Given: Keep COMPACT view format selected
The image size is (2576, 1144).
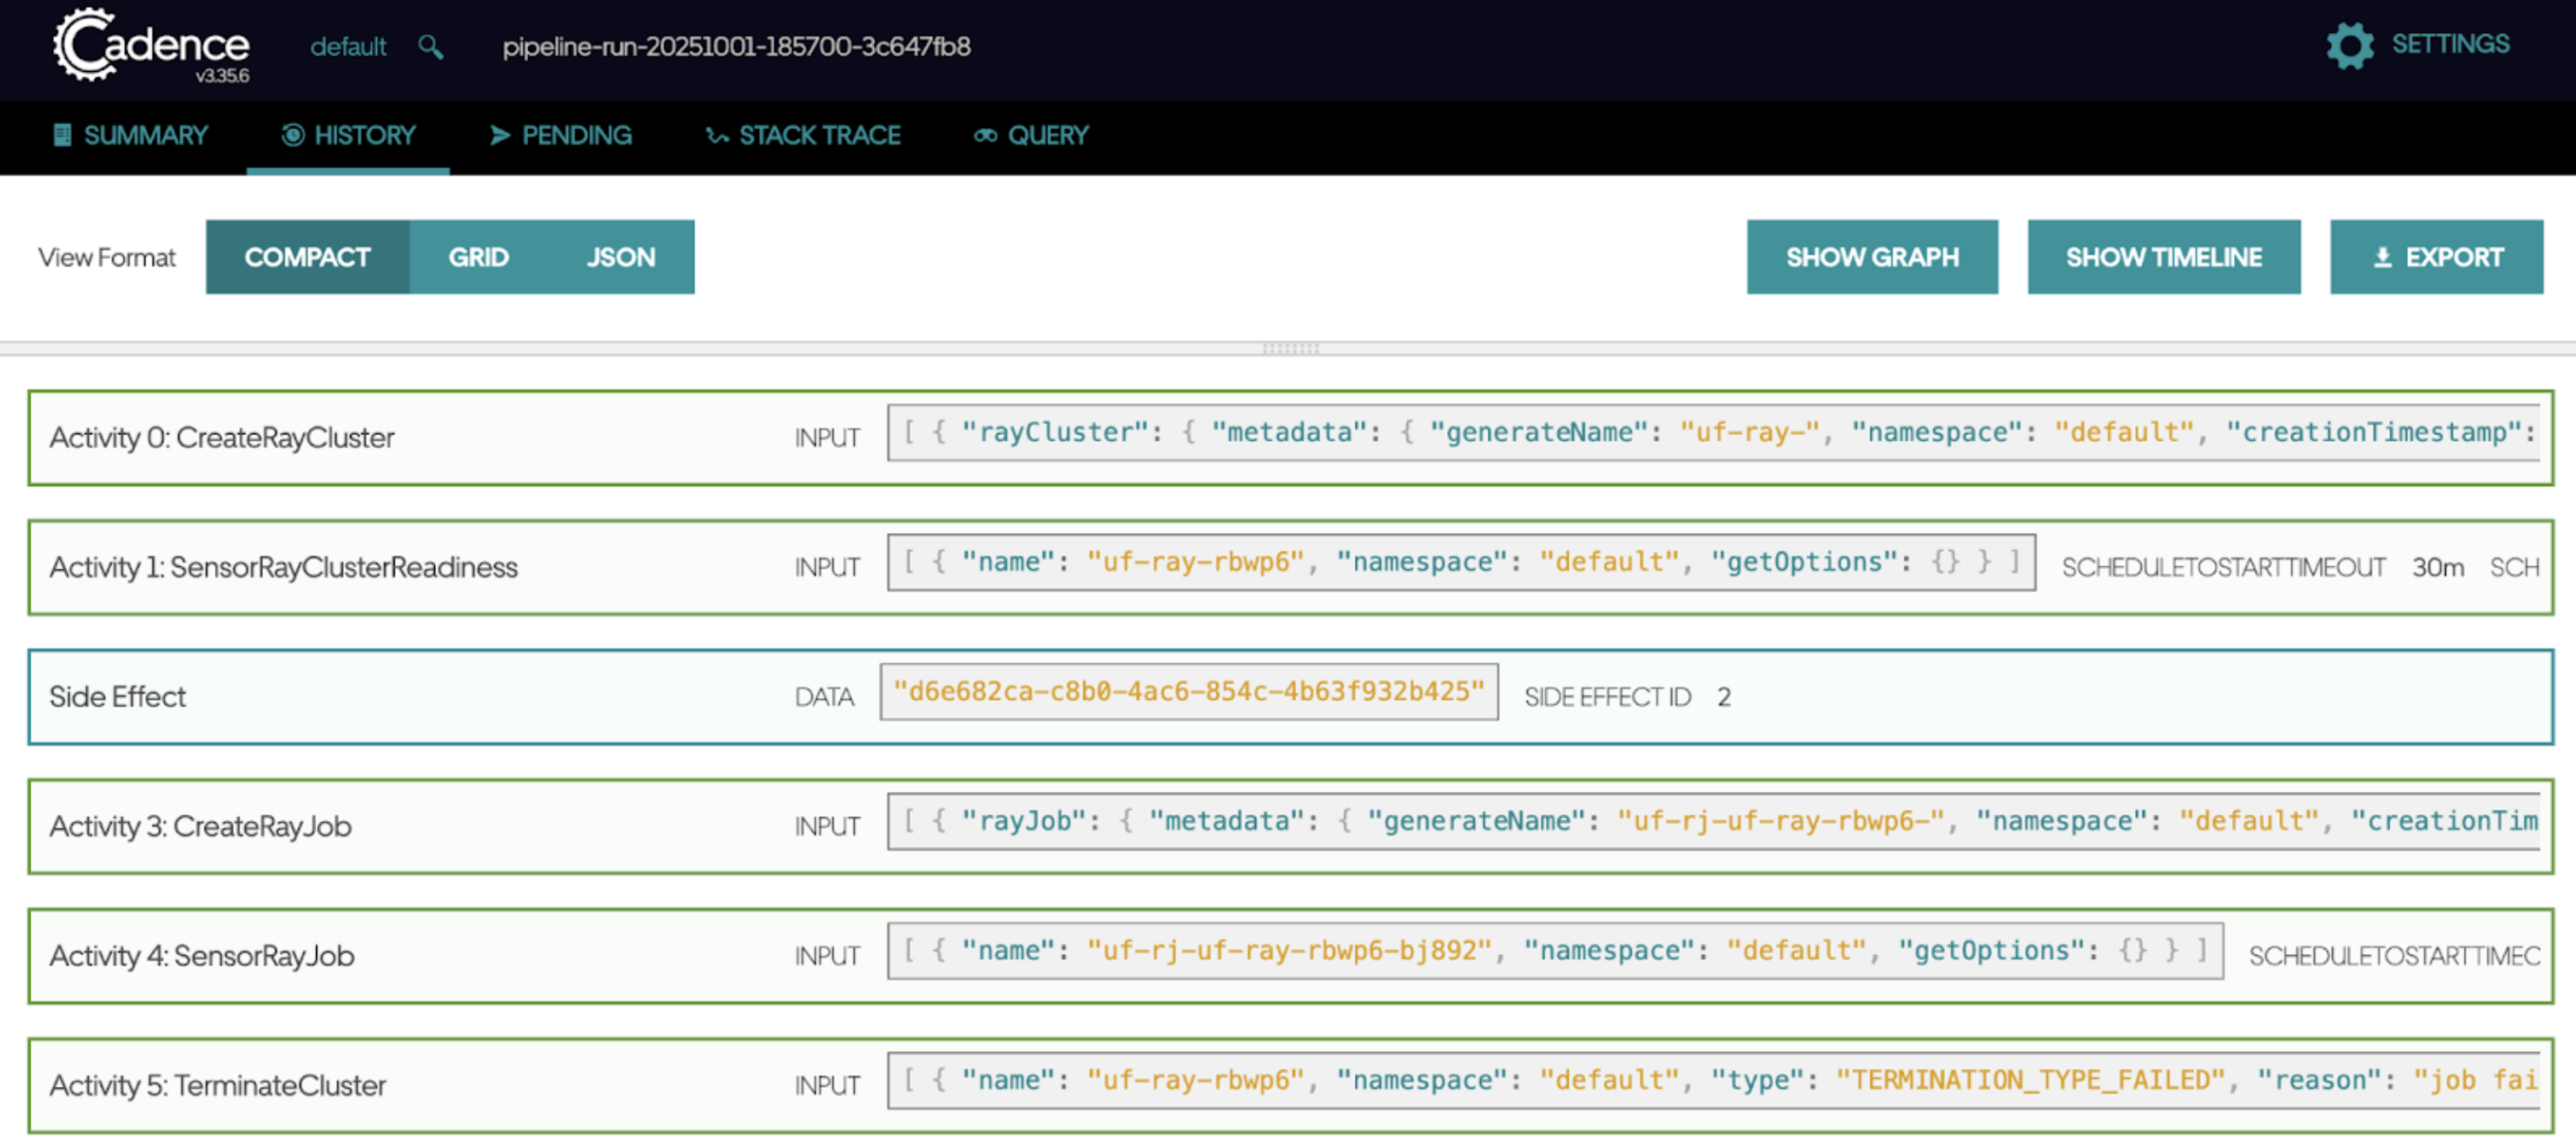Looking at the screenshot, I should (306, 257).
